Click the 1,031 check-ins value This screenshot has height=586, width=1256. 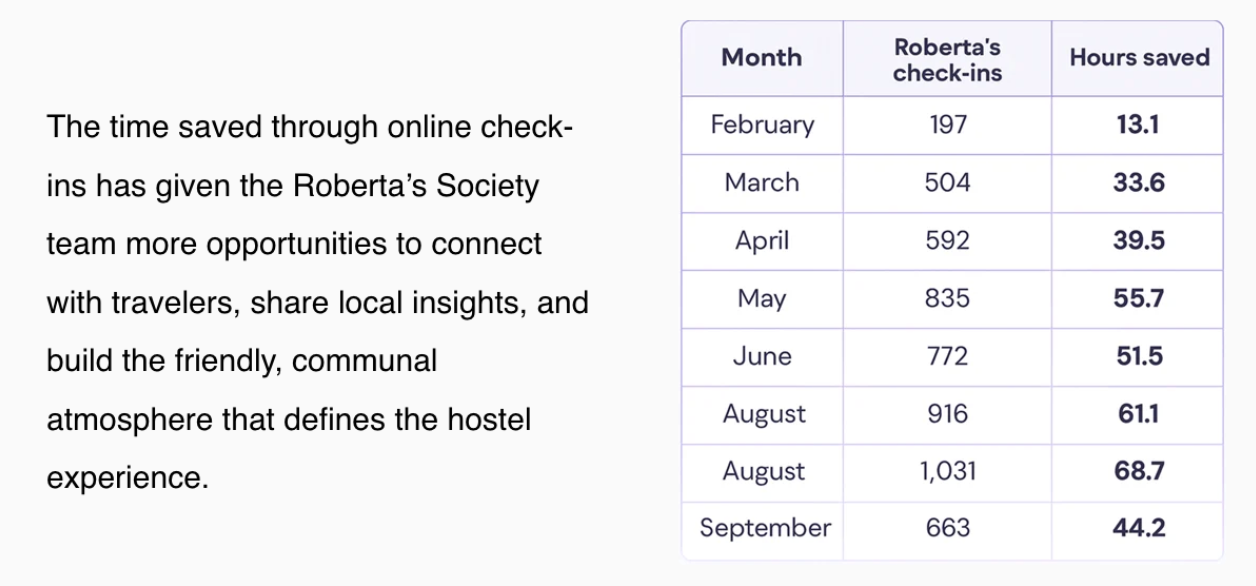(946, 471)
